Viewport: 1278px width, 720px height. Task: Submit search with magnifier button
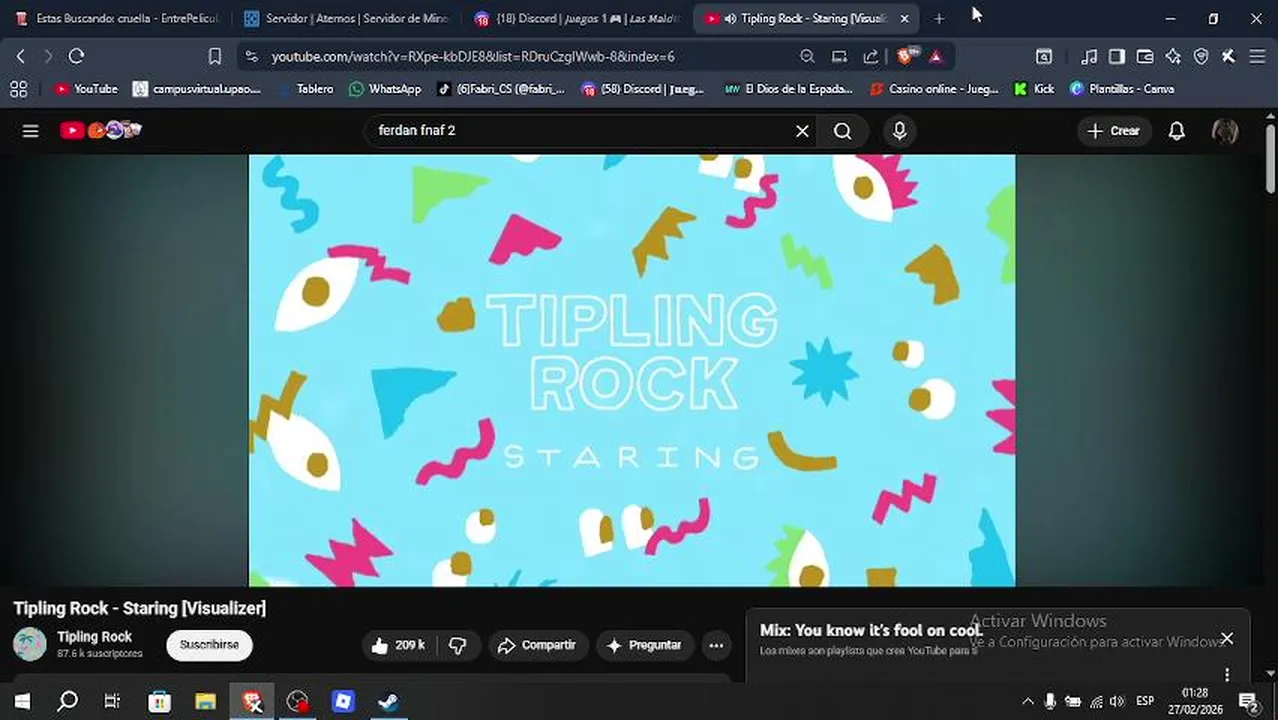[843, 131]
